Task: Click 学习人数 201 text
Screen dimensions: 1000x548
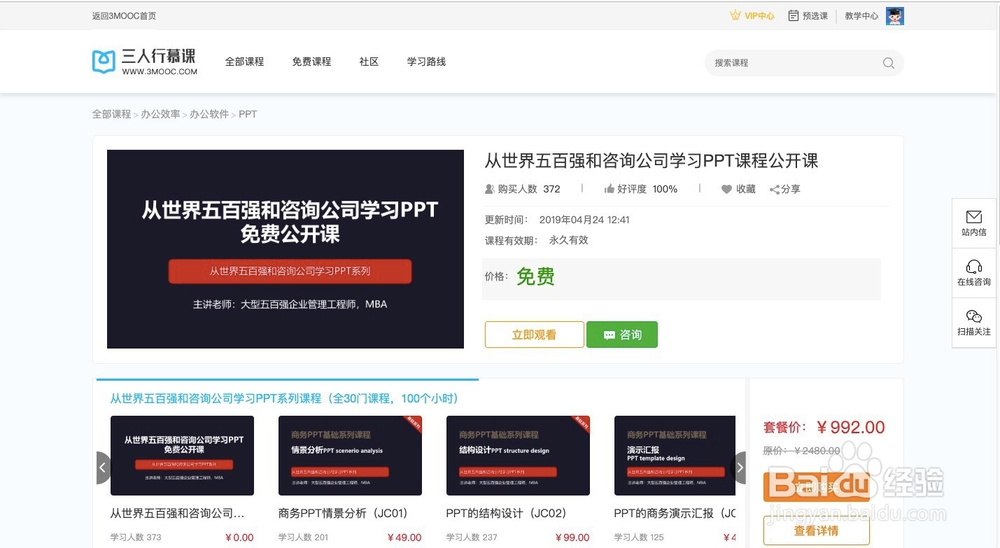Action: pos(303,537)
